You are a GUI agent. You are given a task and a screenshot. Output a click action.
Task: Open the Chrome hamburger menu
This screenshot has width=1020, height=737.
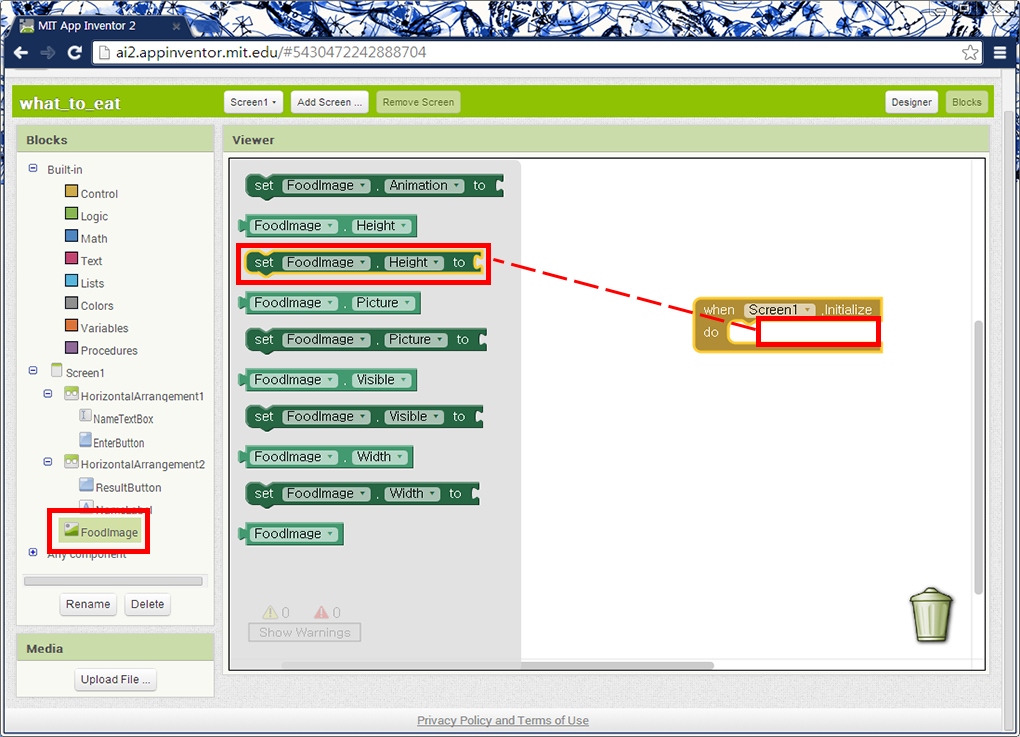(x=1000, y=52)
